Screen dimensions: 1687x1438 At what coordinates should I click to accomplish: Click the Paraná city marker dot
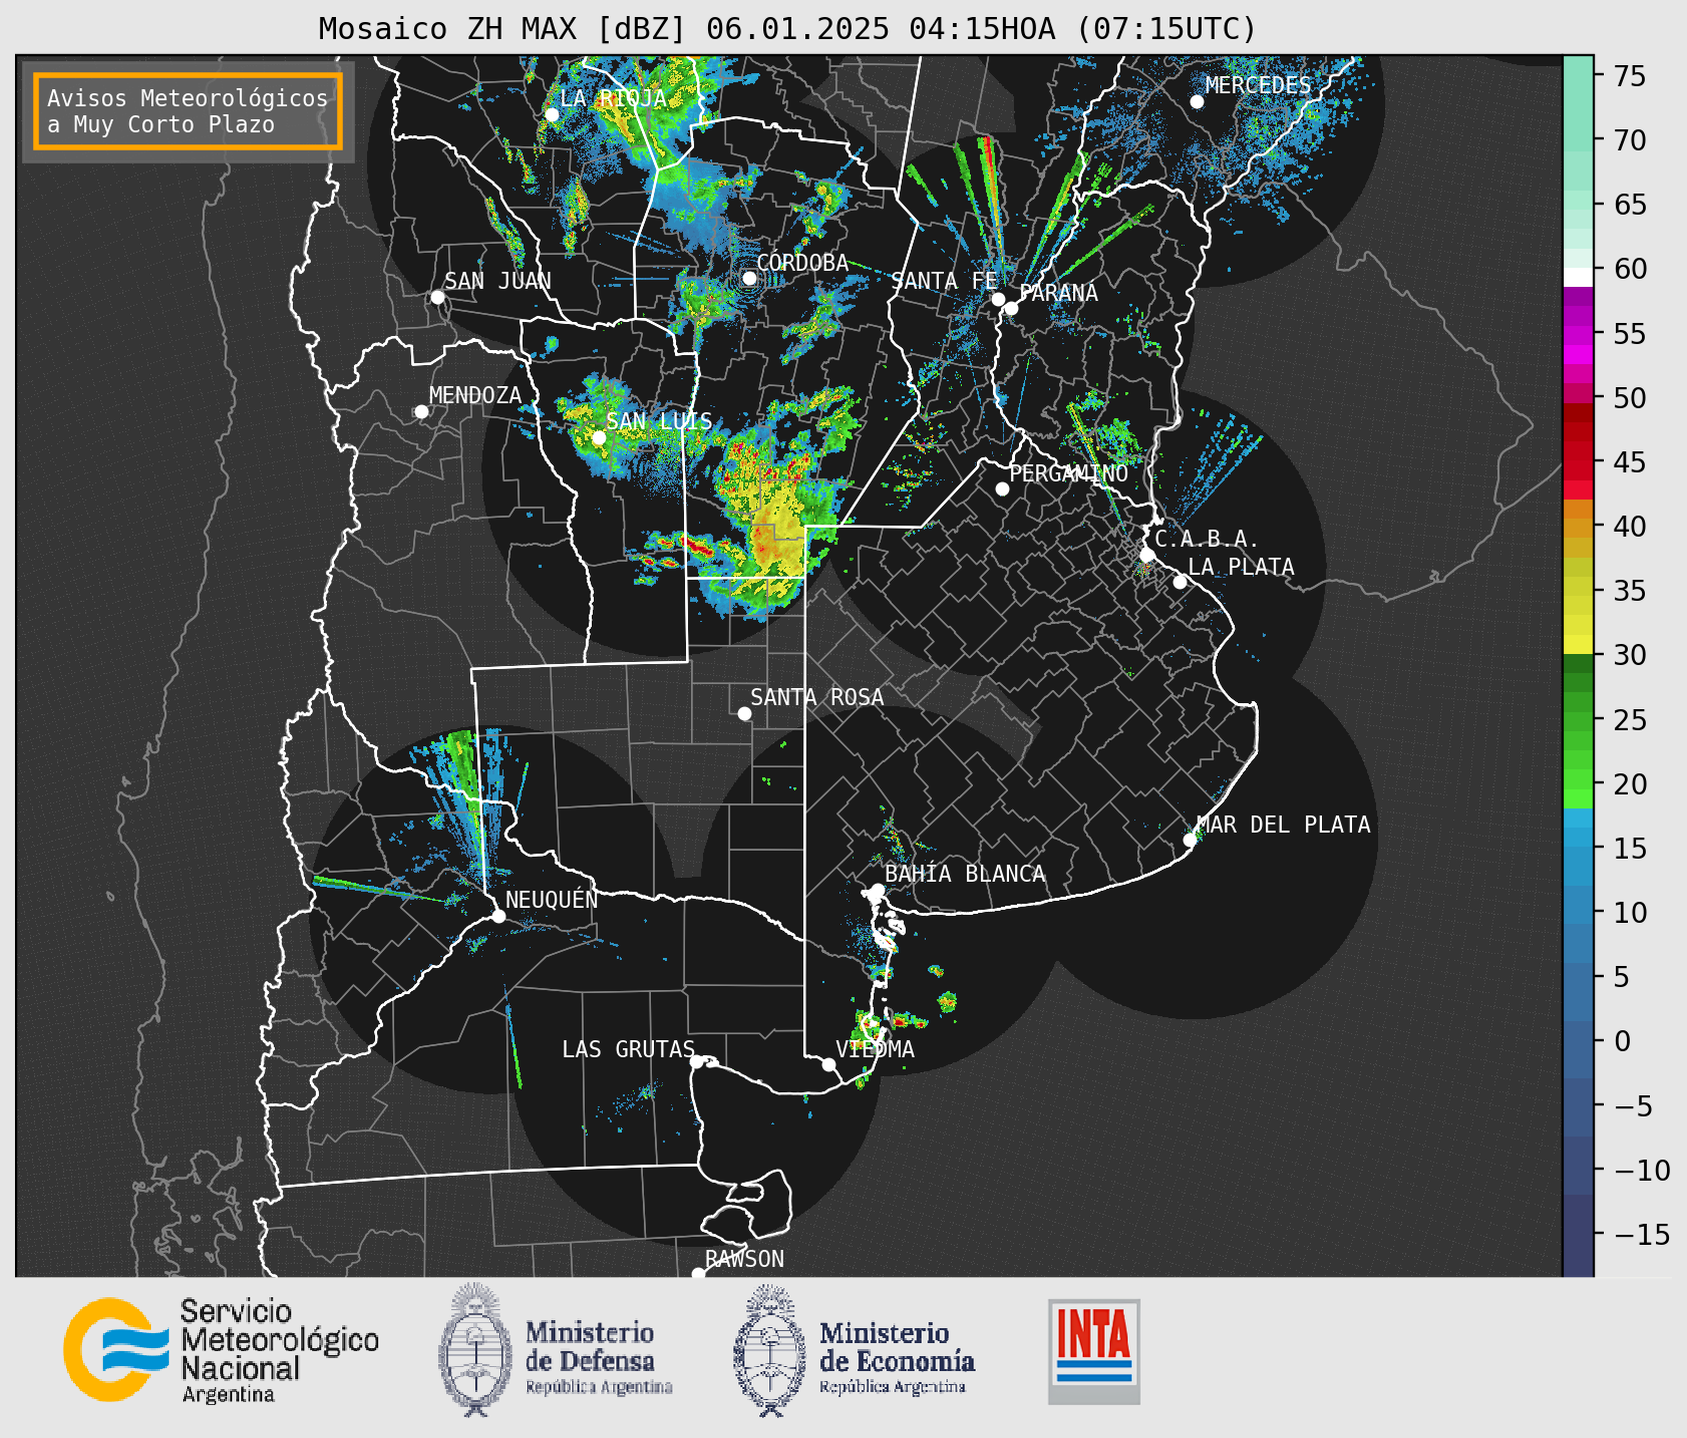[1011, 308]
